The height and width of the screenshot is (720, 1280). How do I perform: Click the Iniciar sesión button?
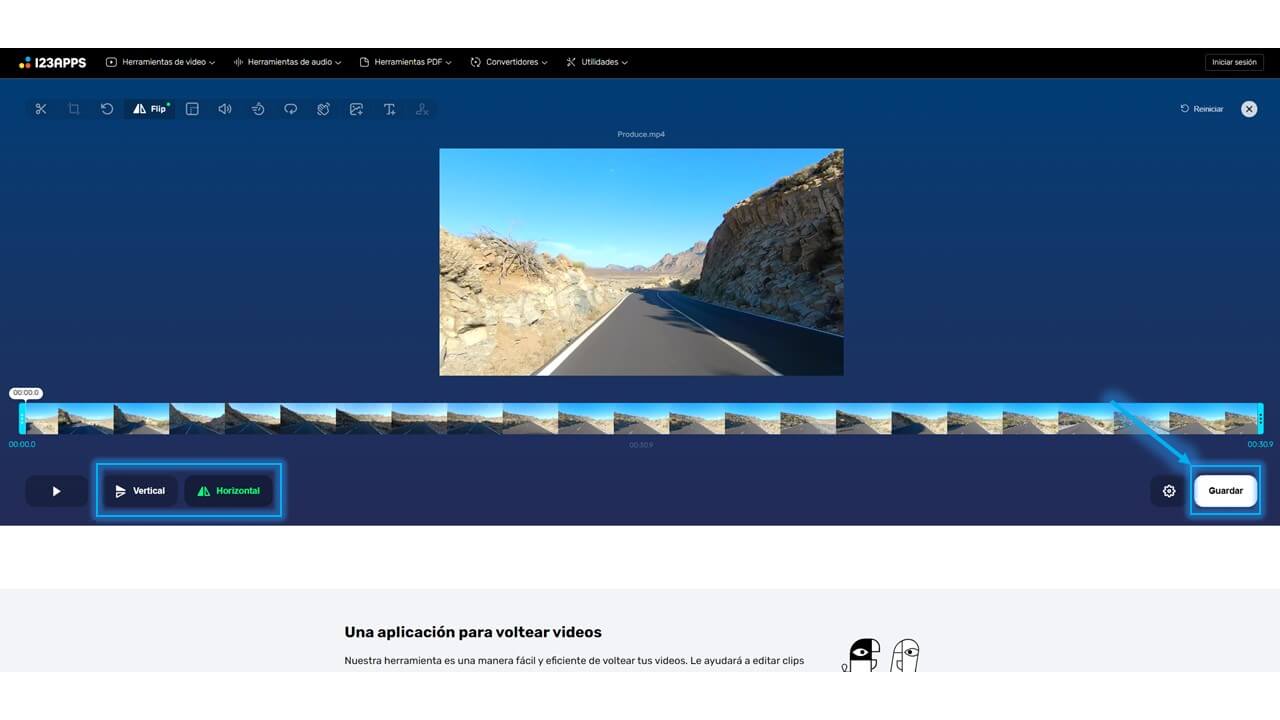1234,62
